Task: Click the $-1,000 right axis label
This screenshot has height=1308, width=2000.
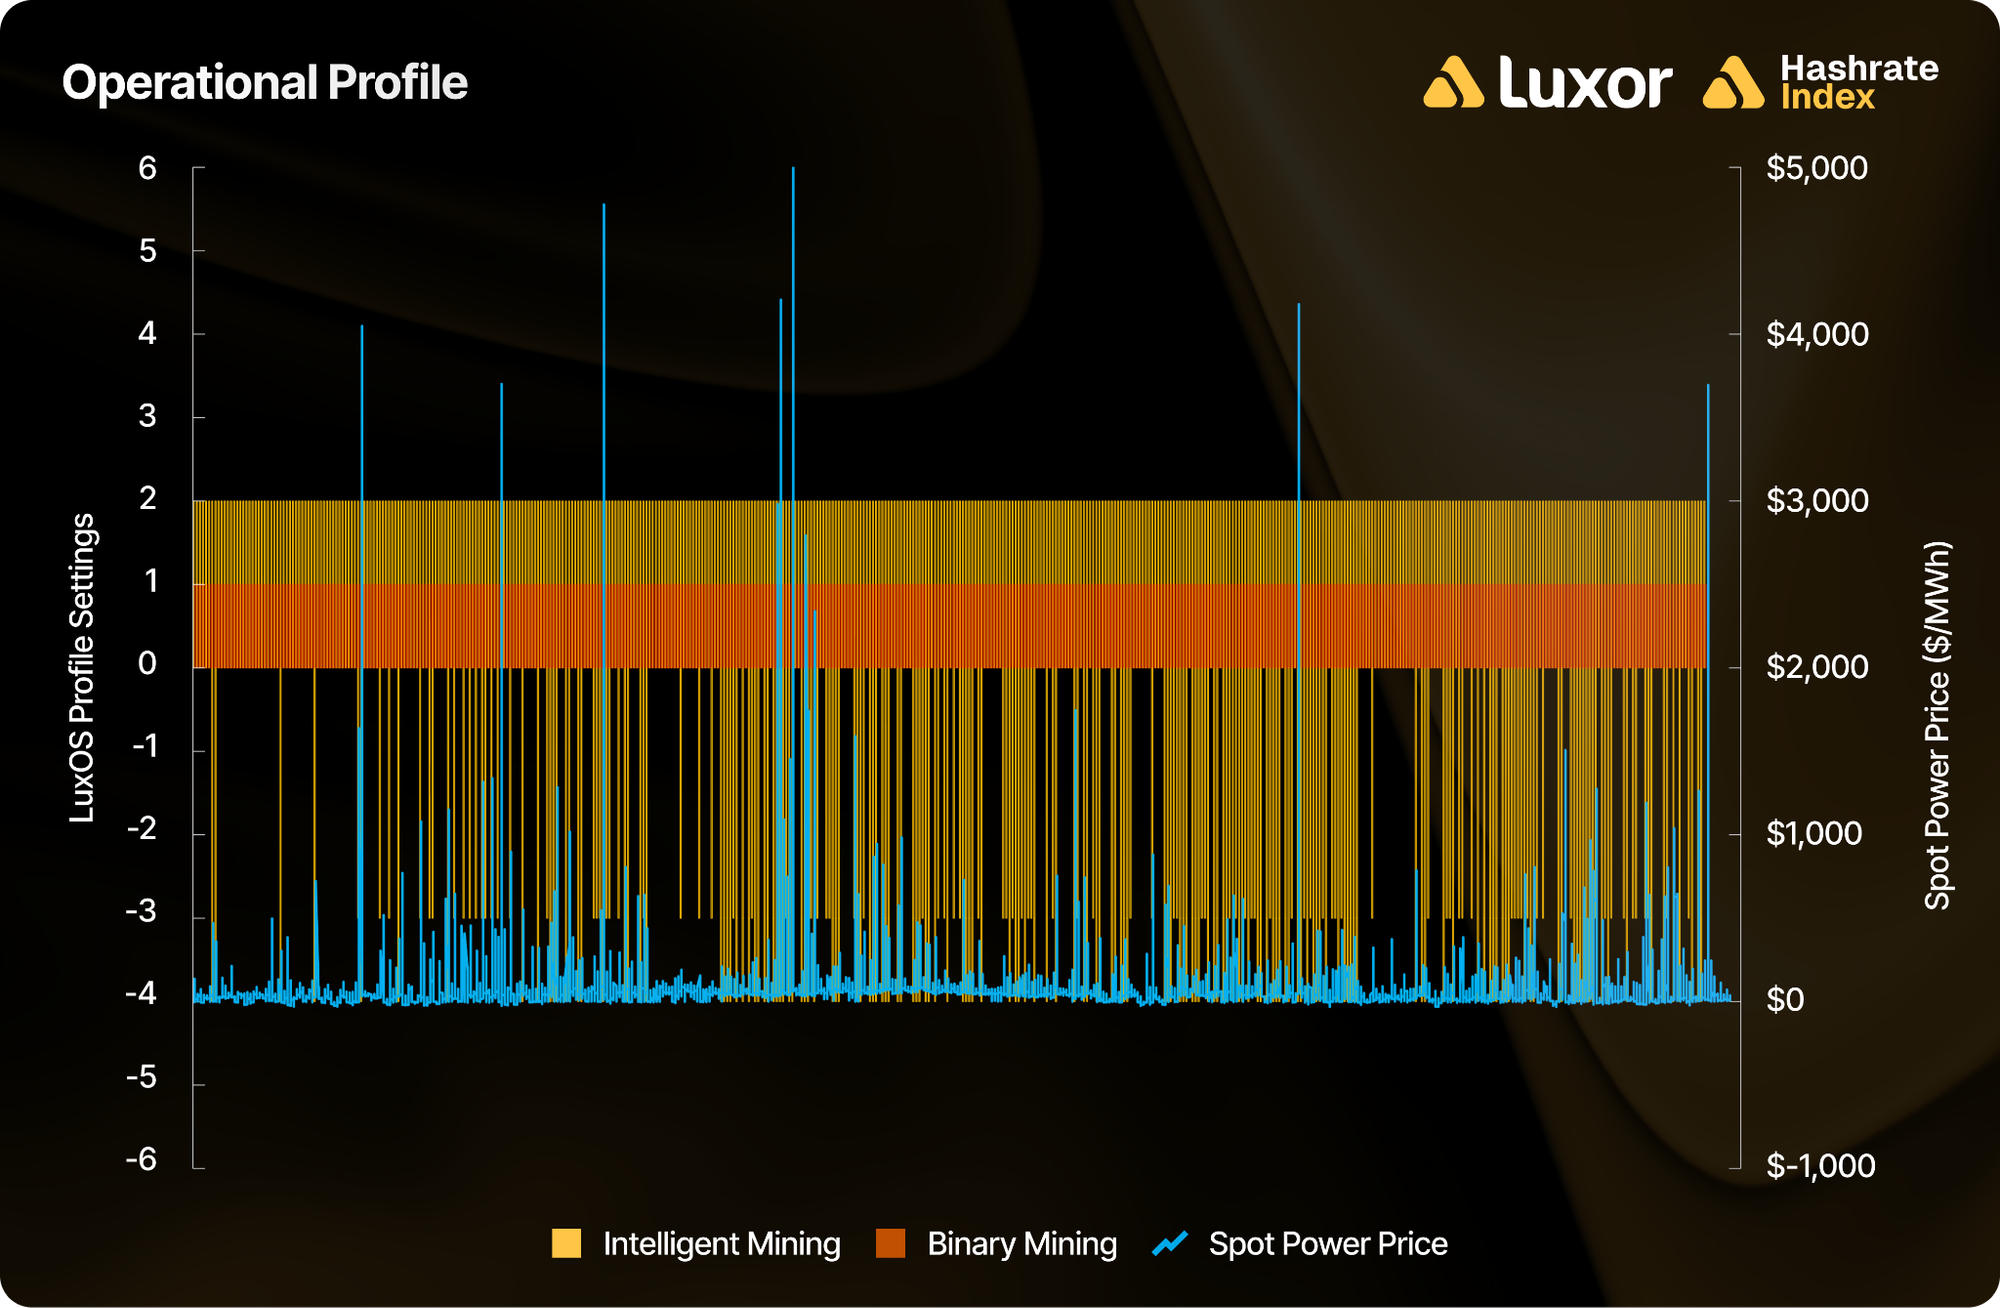Action: pyautogui.click(x=1820, y=1165)
